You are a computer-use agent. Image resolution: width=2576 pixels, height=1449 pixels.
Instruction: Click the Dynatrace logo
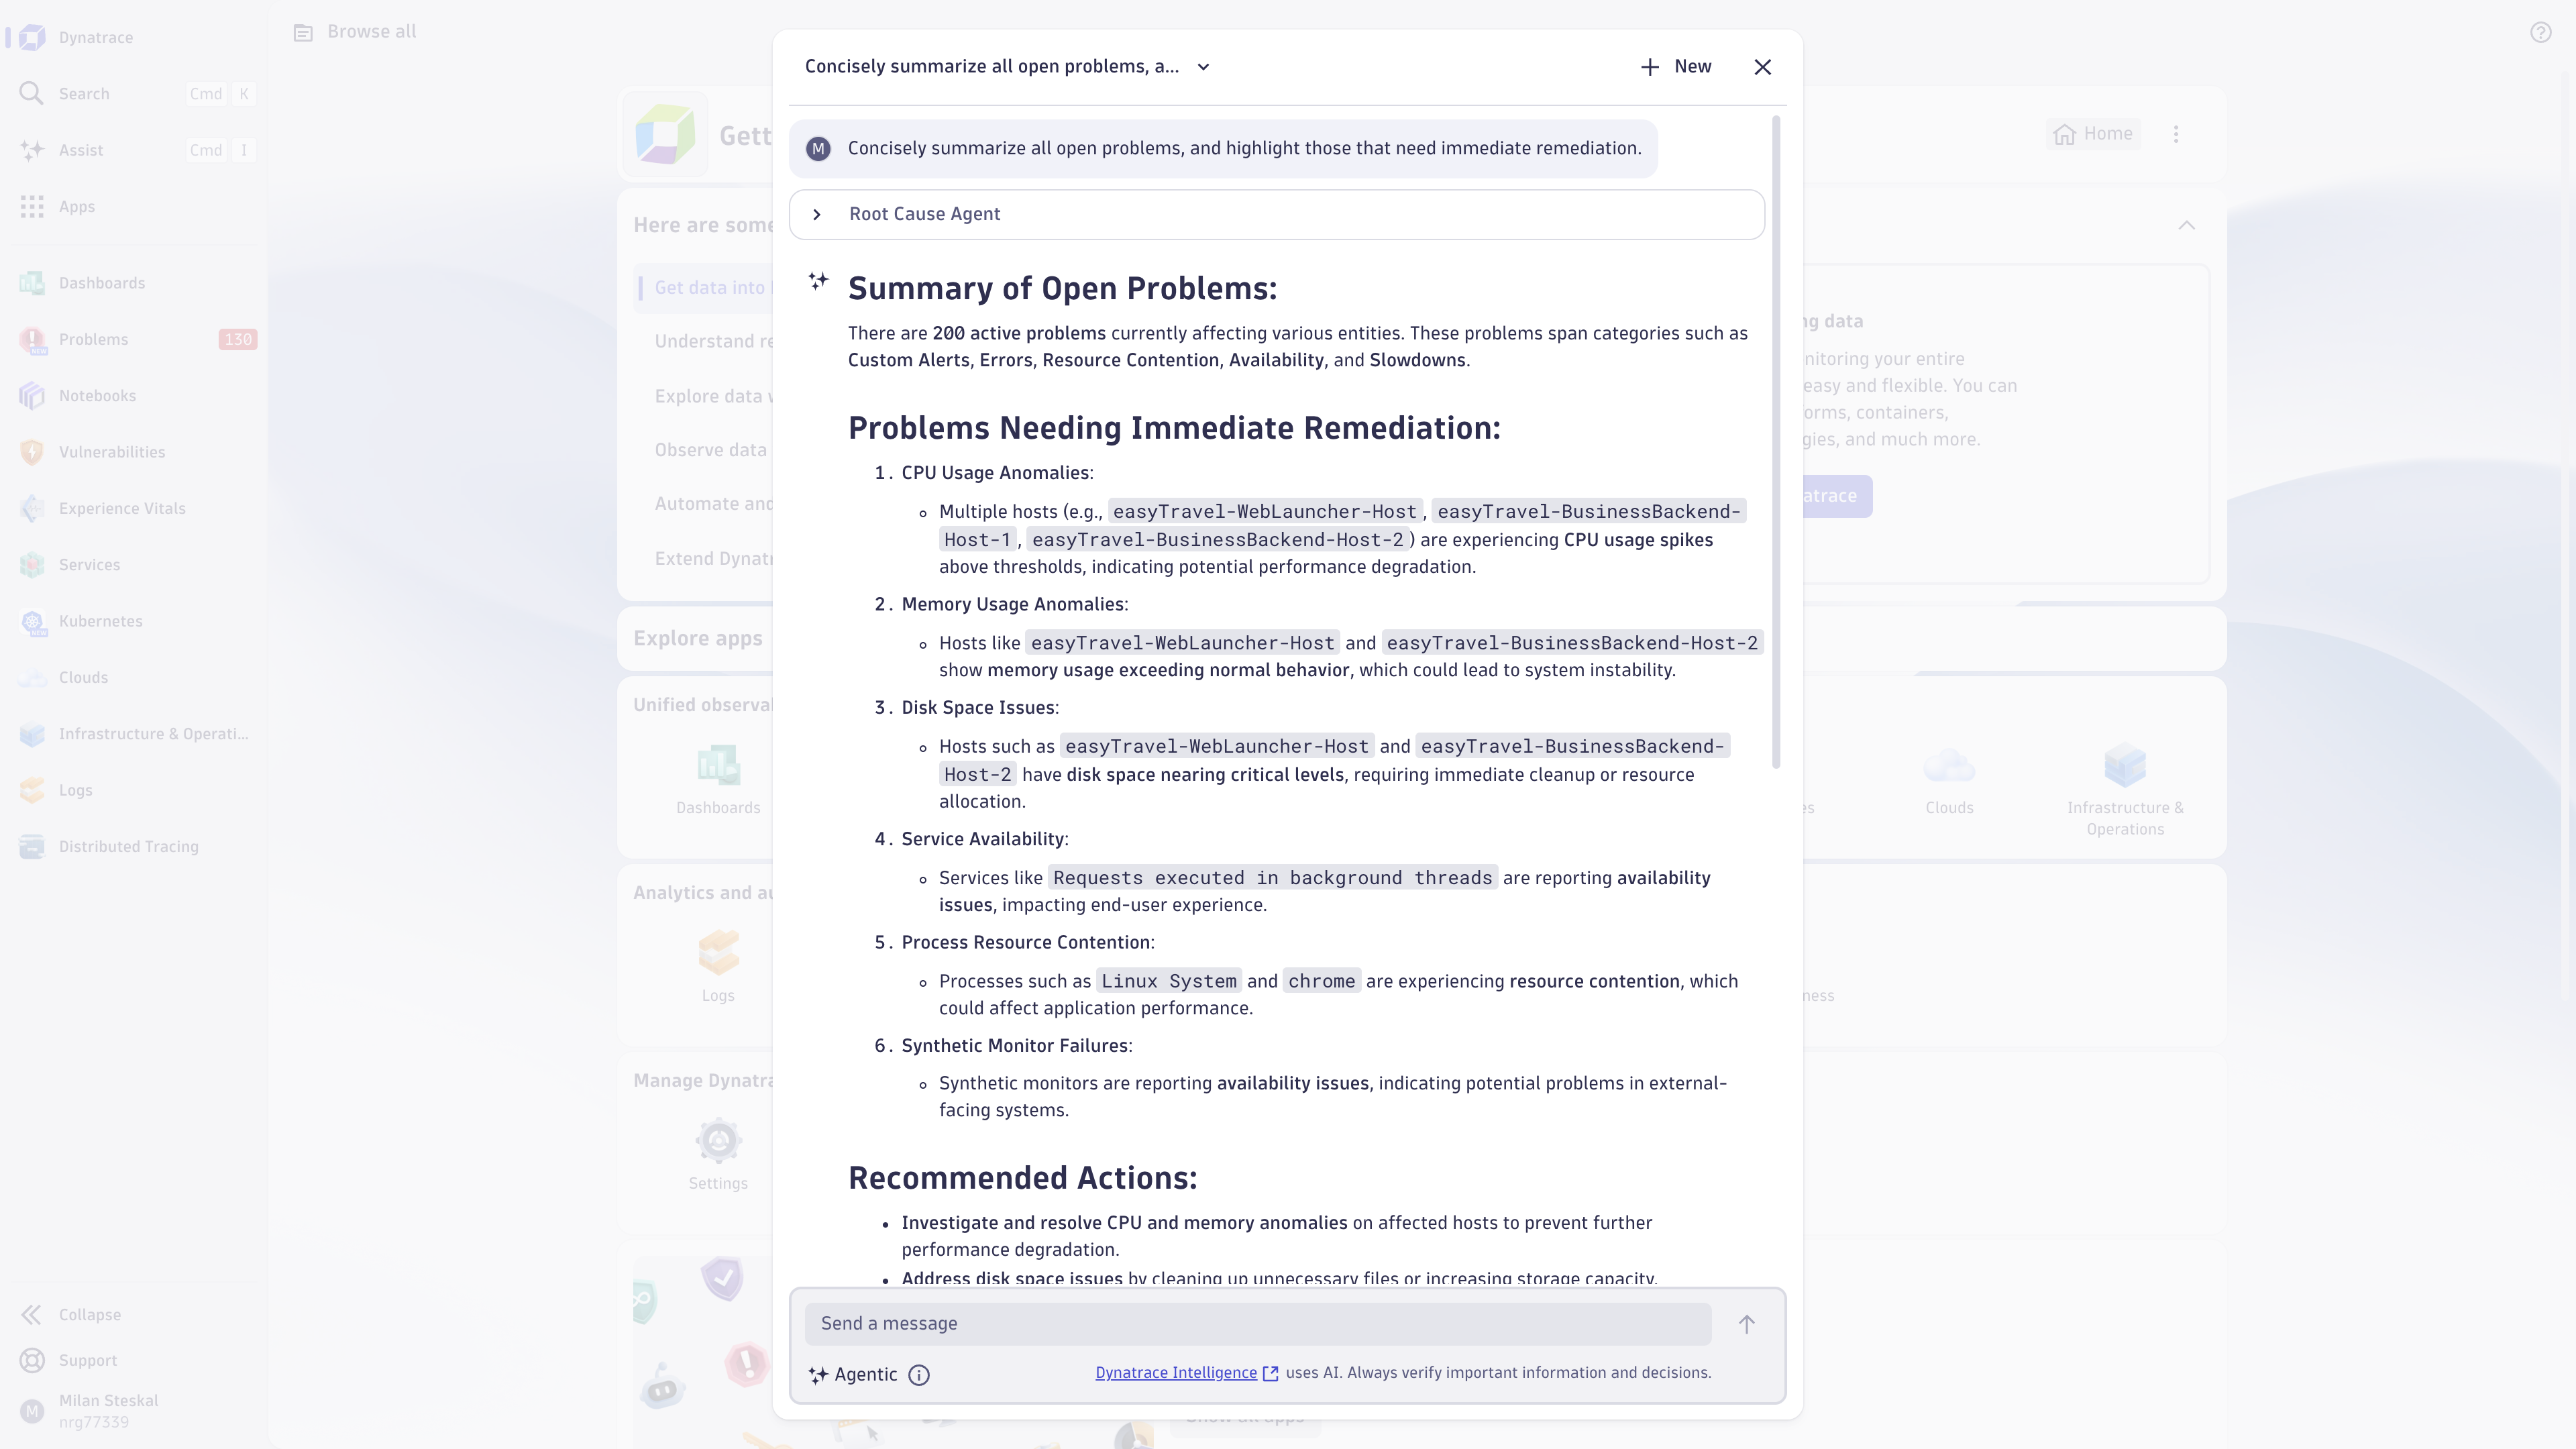30,37
